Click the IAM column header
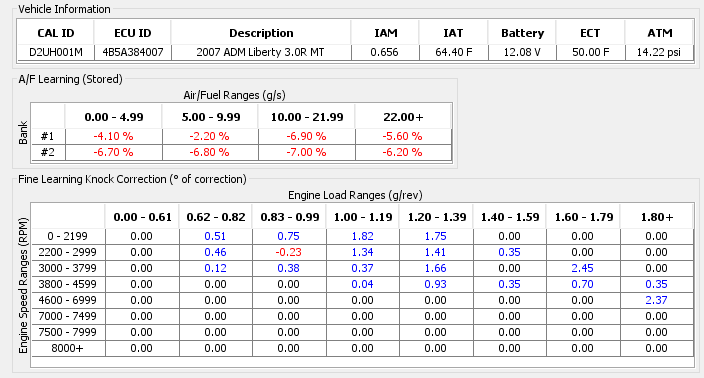The image size is (704, 378). (386, 33)
